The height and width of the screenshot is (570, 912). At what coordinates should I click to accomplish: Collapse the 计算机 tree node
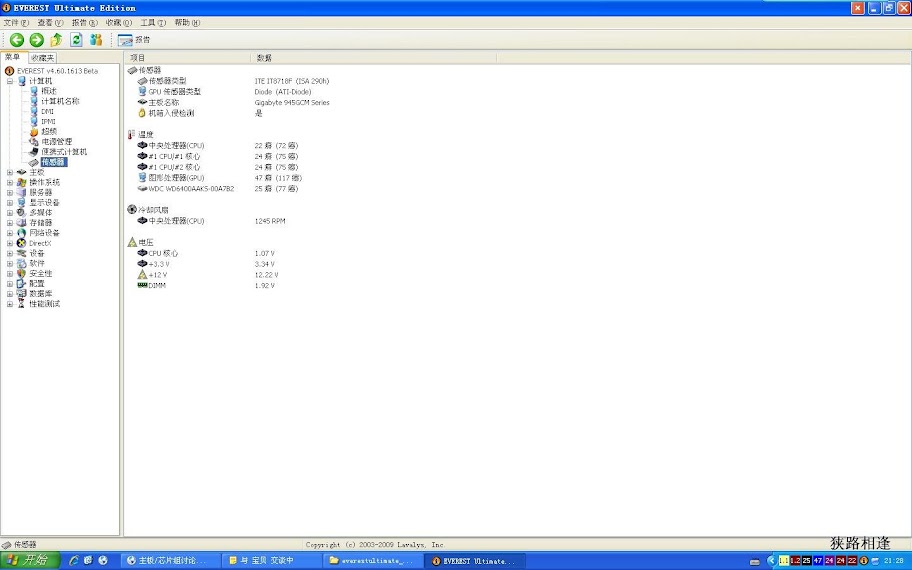point(10,81)
